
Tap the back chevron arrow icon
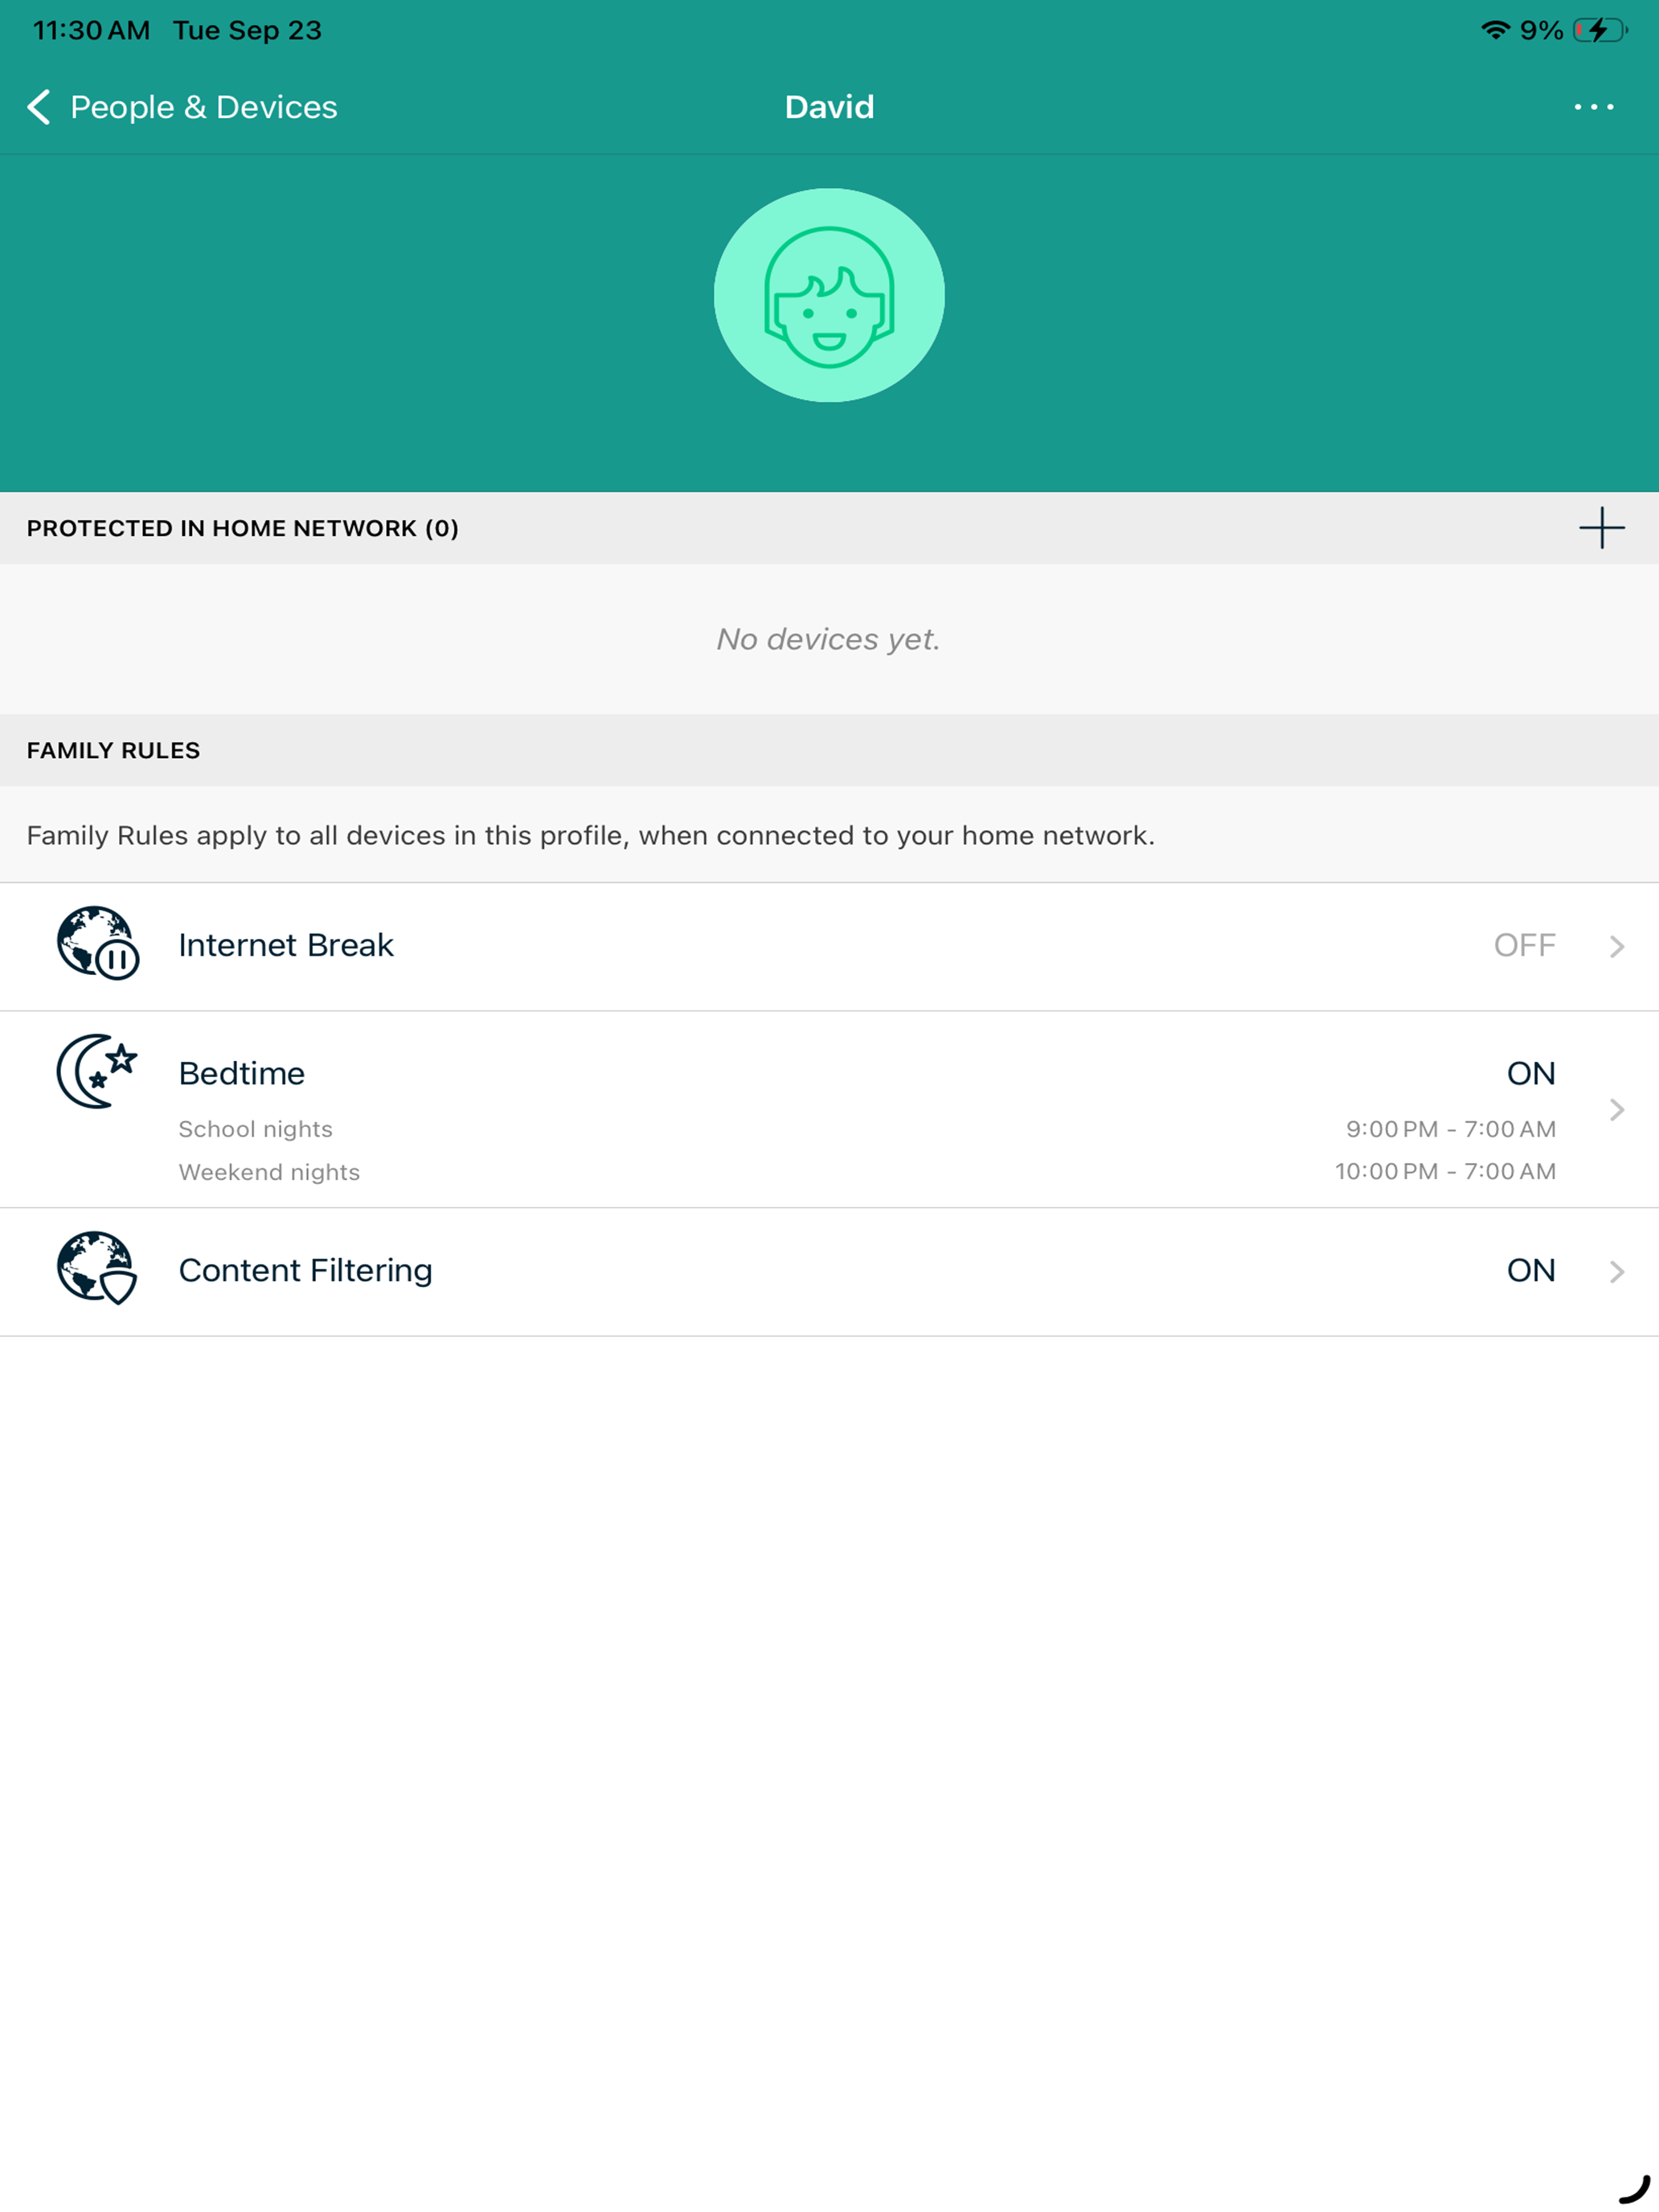coord(39,107)
